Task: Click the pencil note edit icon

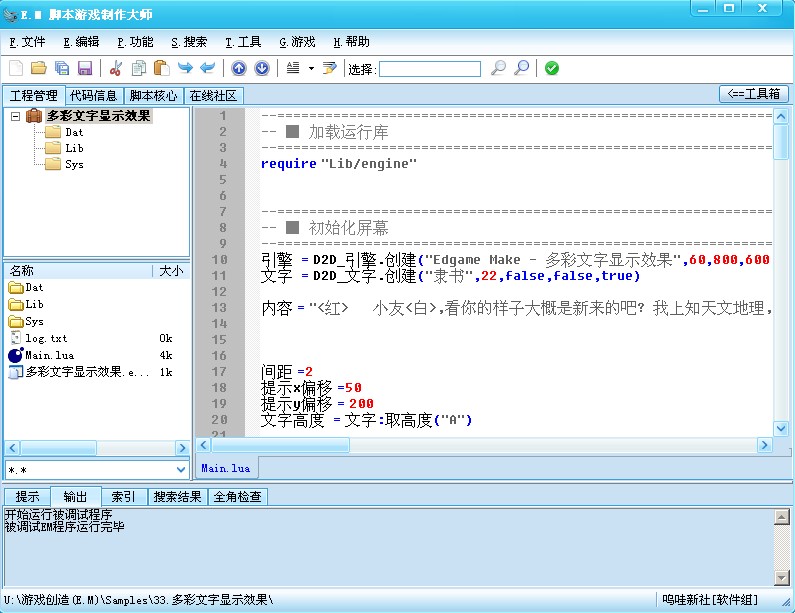Action: [x=330, y=68]
